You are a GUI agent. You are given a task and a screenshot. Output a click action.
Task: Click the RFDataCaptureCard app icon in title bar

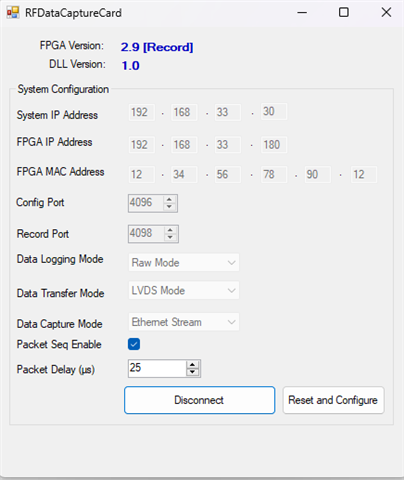pos(13,13)
